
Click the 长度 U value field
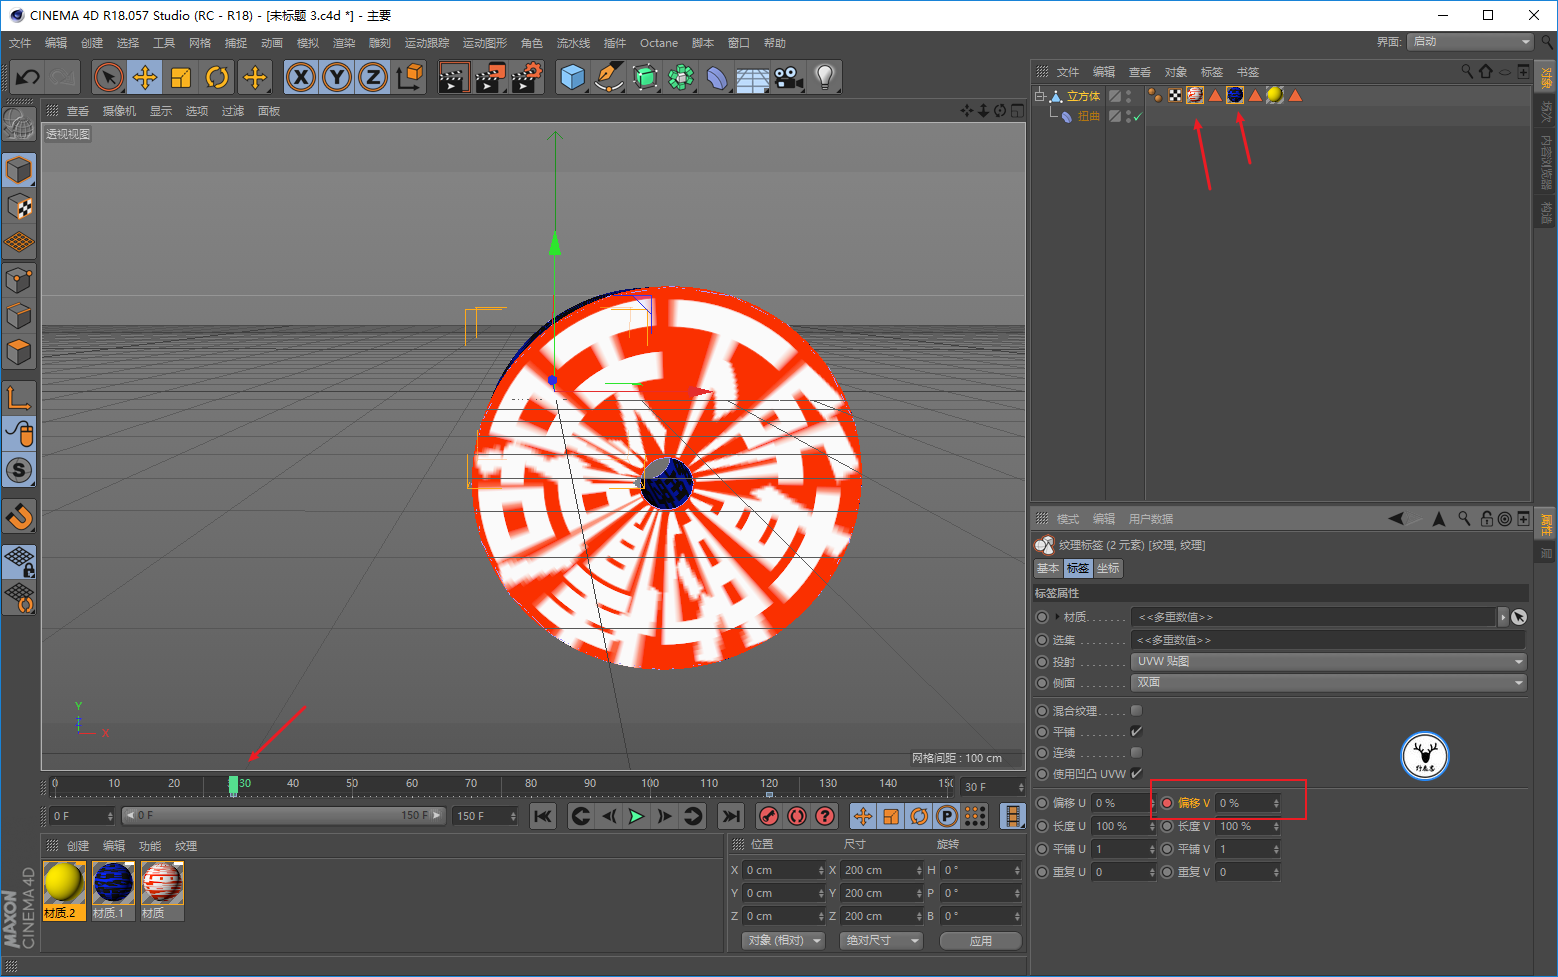click(x=1123, y=826)
